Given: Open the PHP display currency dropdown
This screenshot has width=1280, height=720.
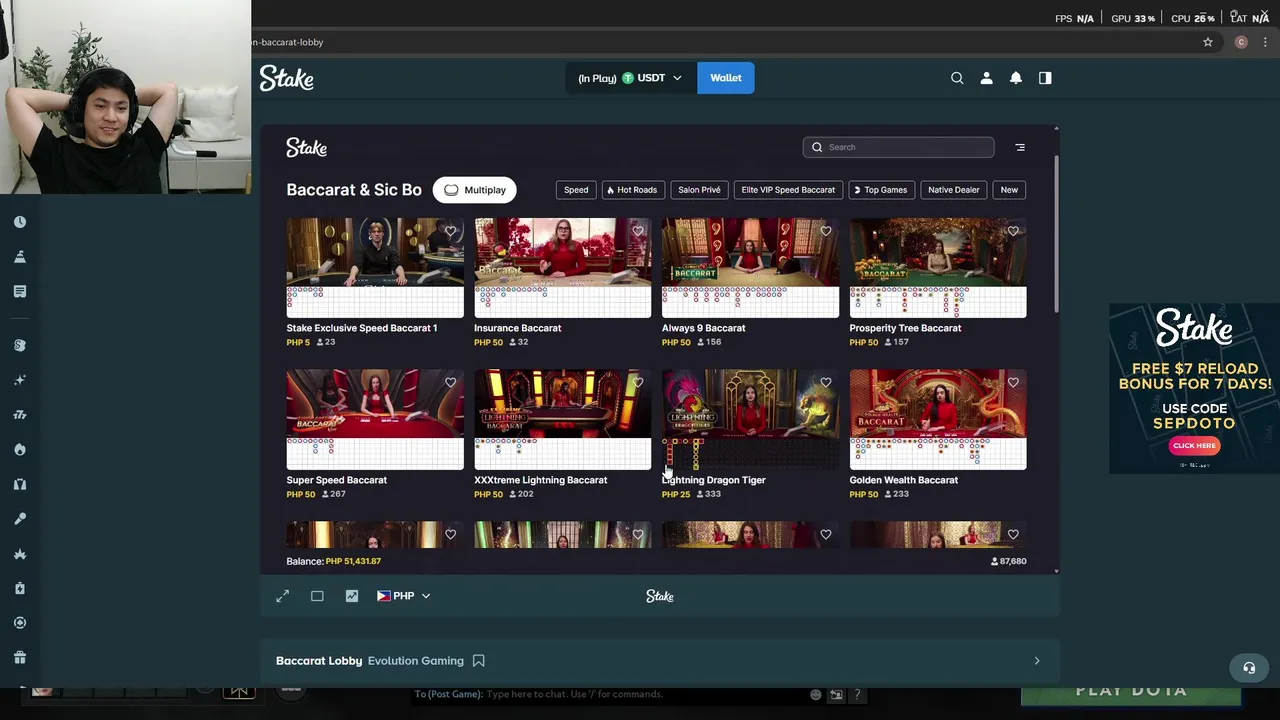Looking at the screenshot, I should point(404,596).
